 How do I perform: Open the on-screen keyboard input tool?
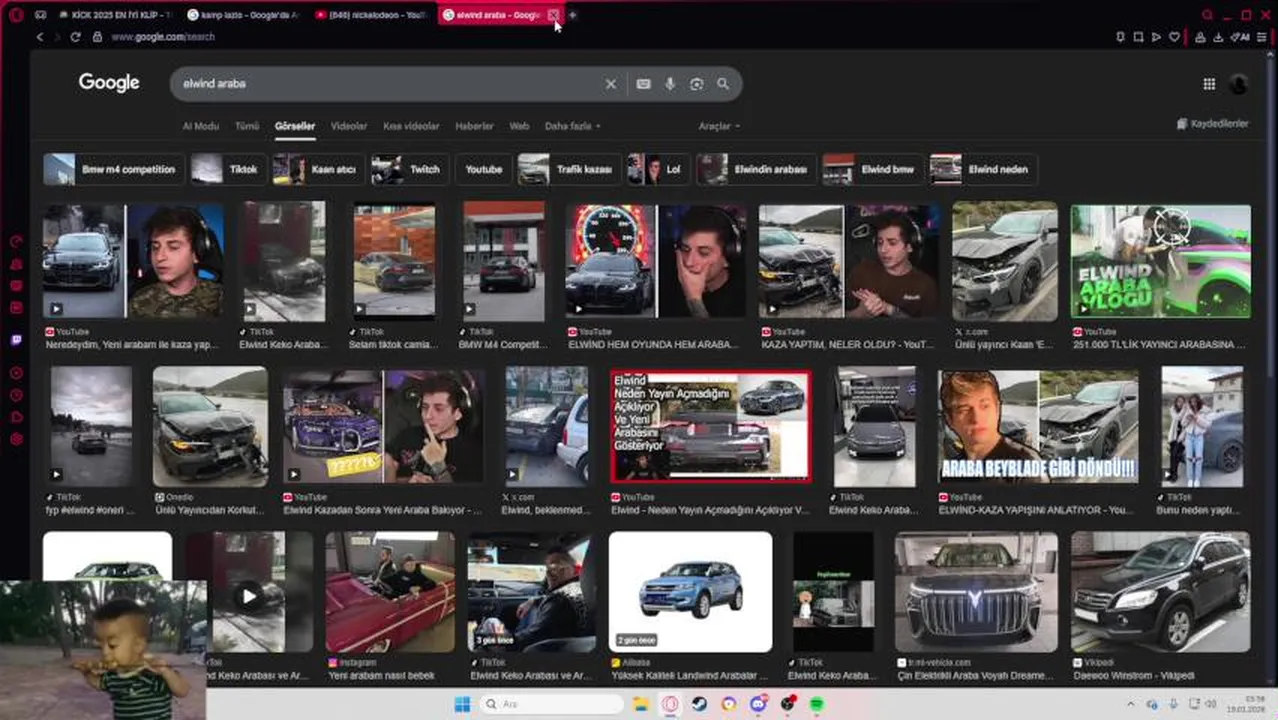(643, 84)
